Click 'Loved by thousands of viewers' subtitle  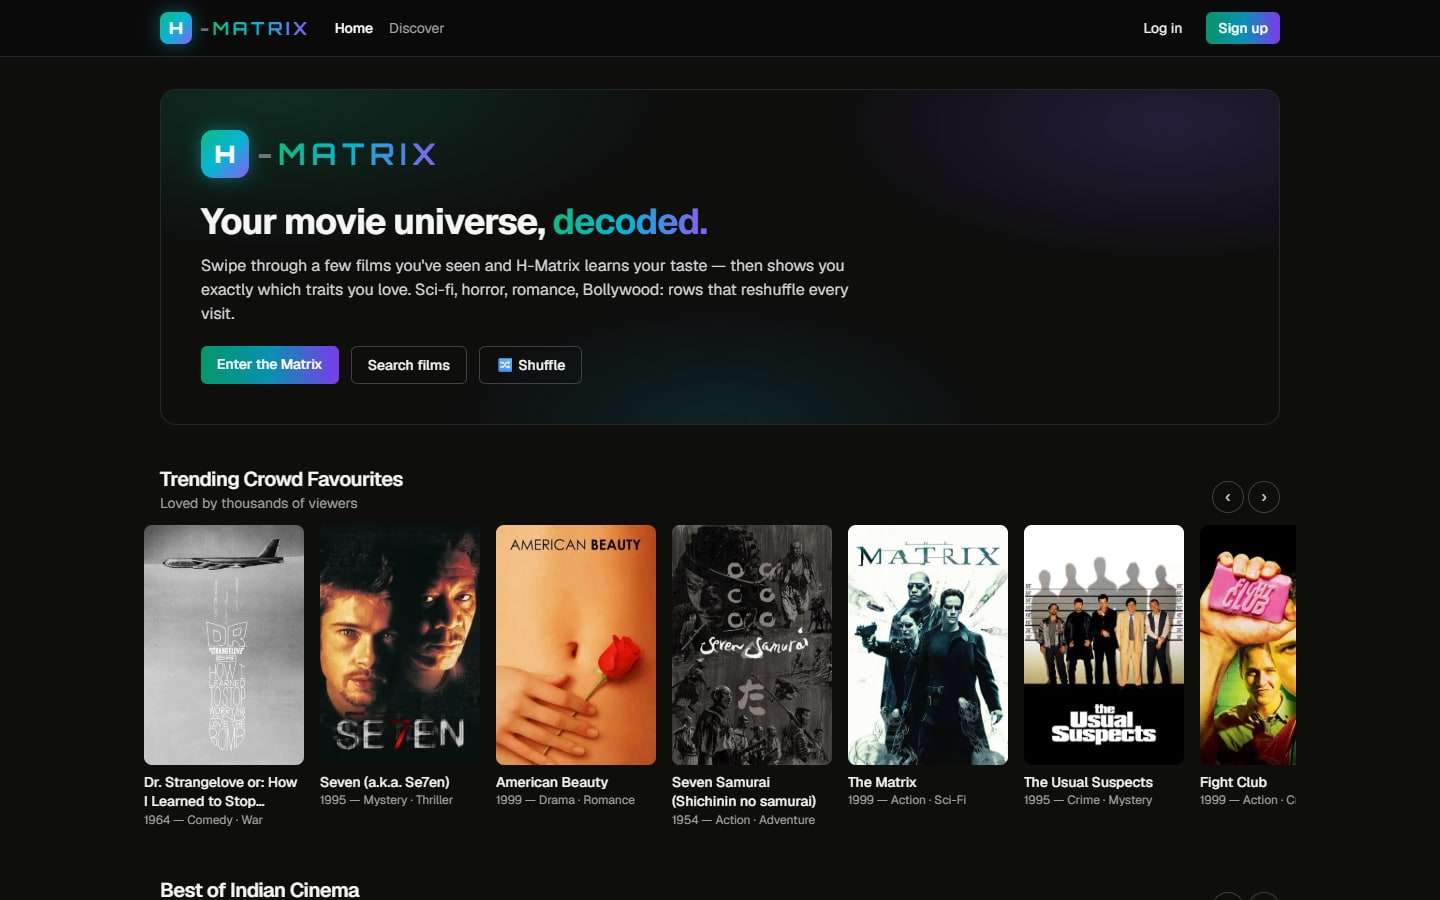point(258,503)
